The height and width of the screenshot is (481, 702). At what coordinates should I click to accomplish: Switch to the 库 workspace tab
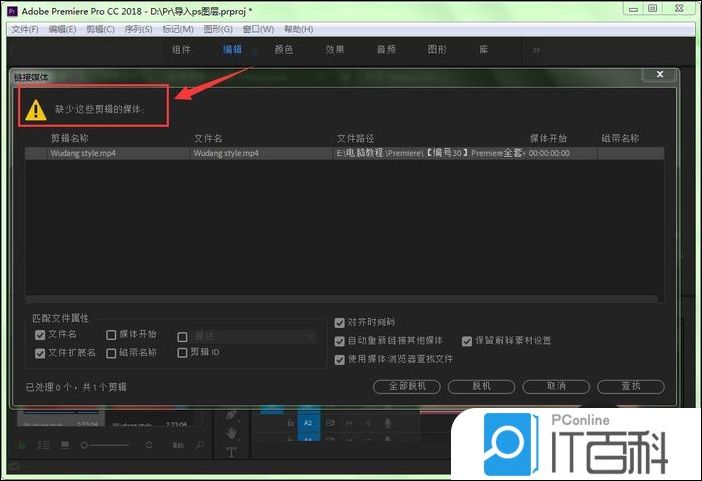tap(484, 50)
